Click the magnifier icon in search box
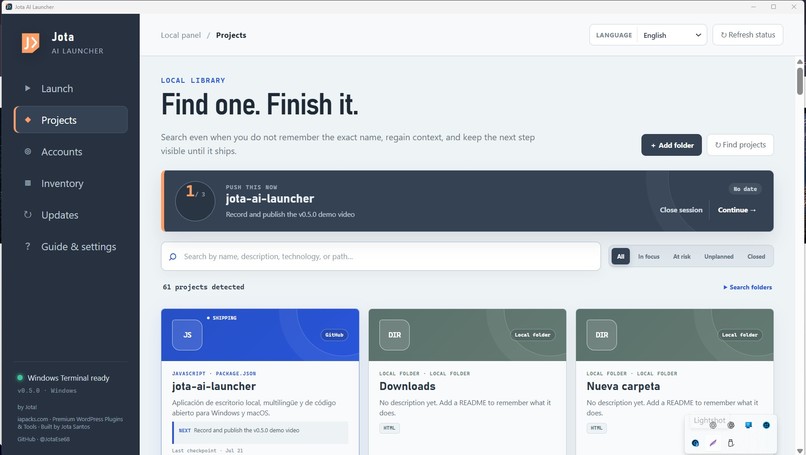 [173, 257]
